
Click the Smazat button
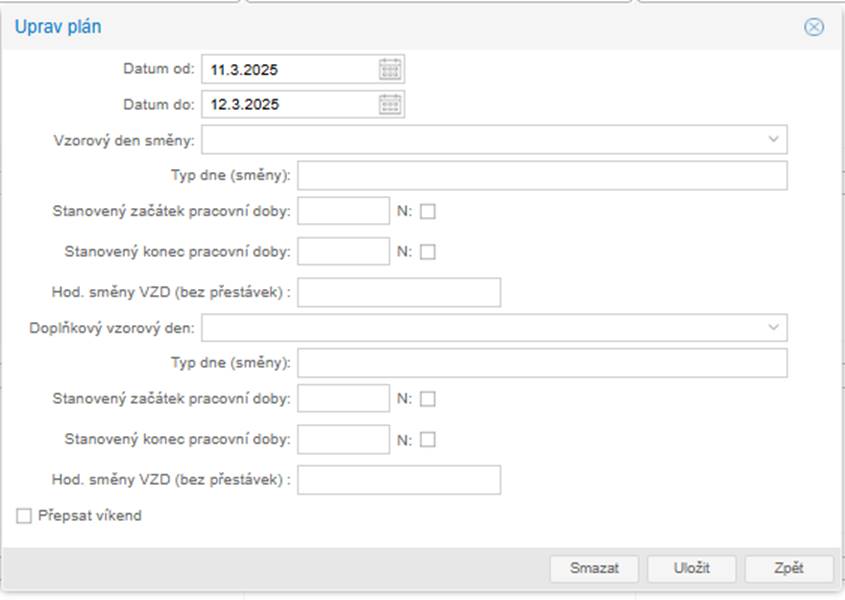[x=594, y=568]
